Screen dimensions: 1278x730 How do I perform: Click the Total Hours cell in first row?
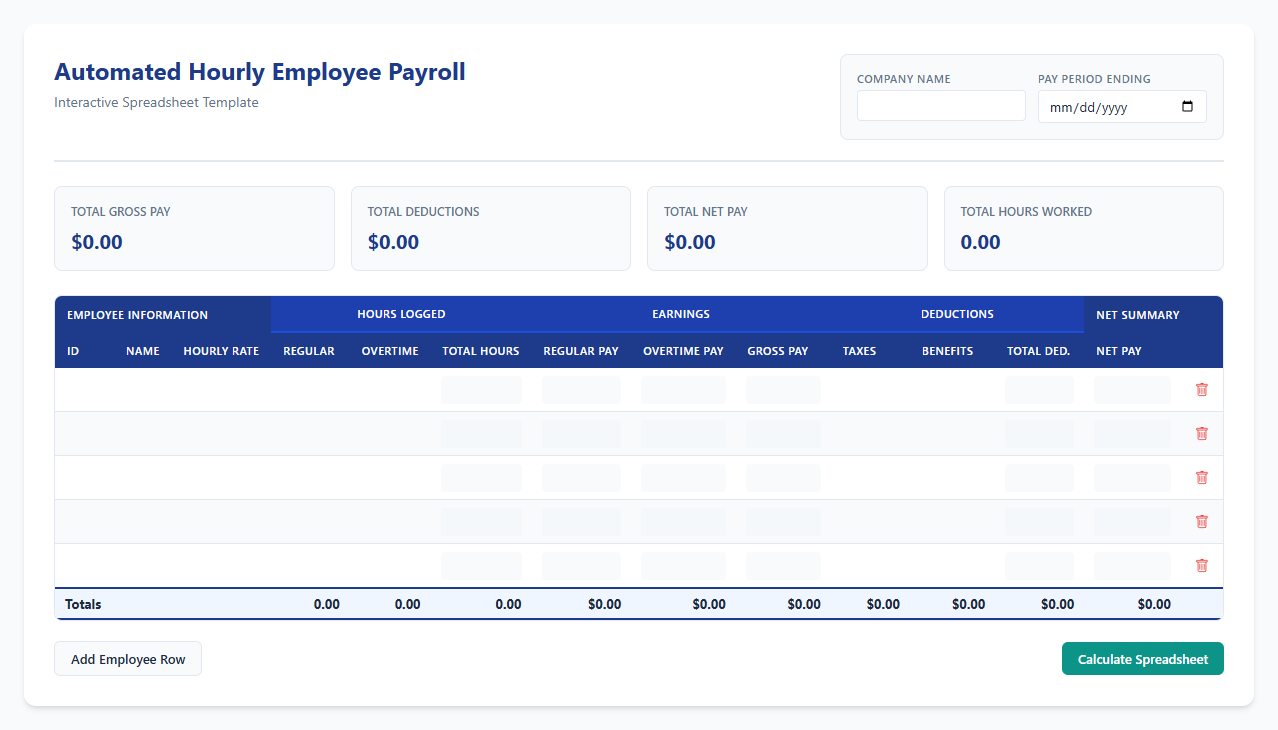pos(481,390)
